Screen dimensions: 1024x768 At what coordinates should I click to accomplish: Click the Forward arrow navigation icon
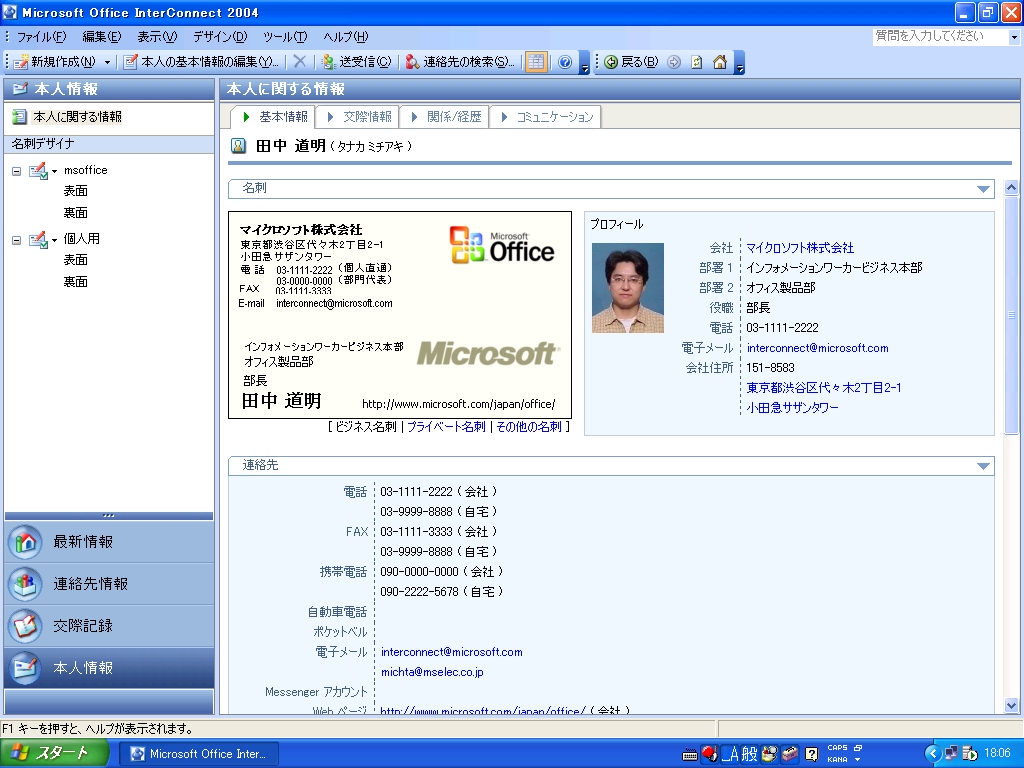coord(674,62)
